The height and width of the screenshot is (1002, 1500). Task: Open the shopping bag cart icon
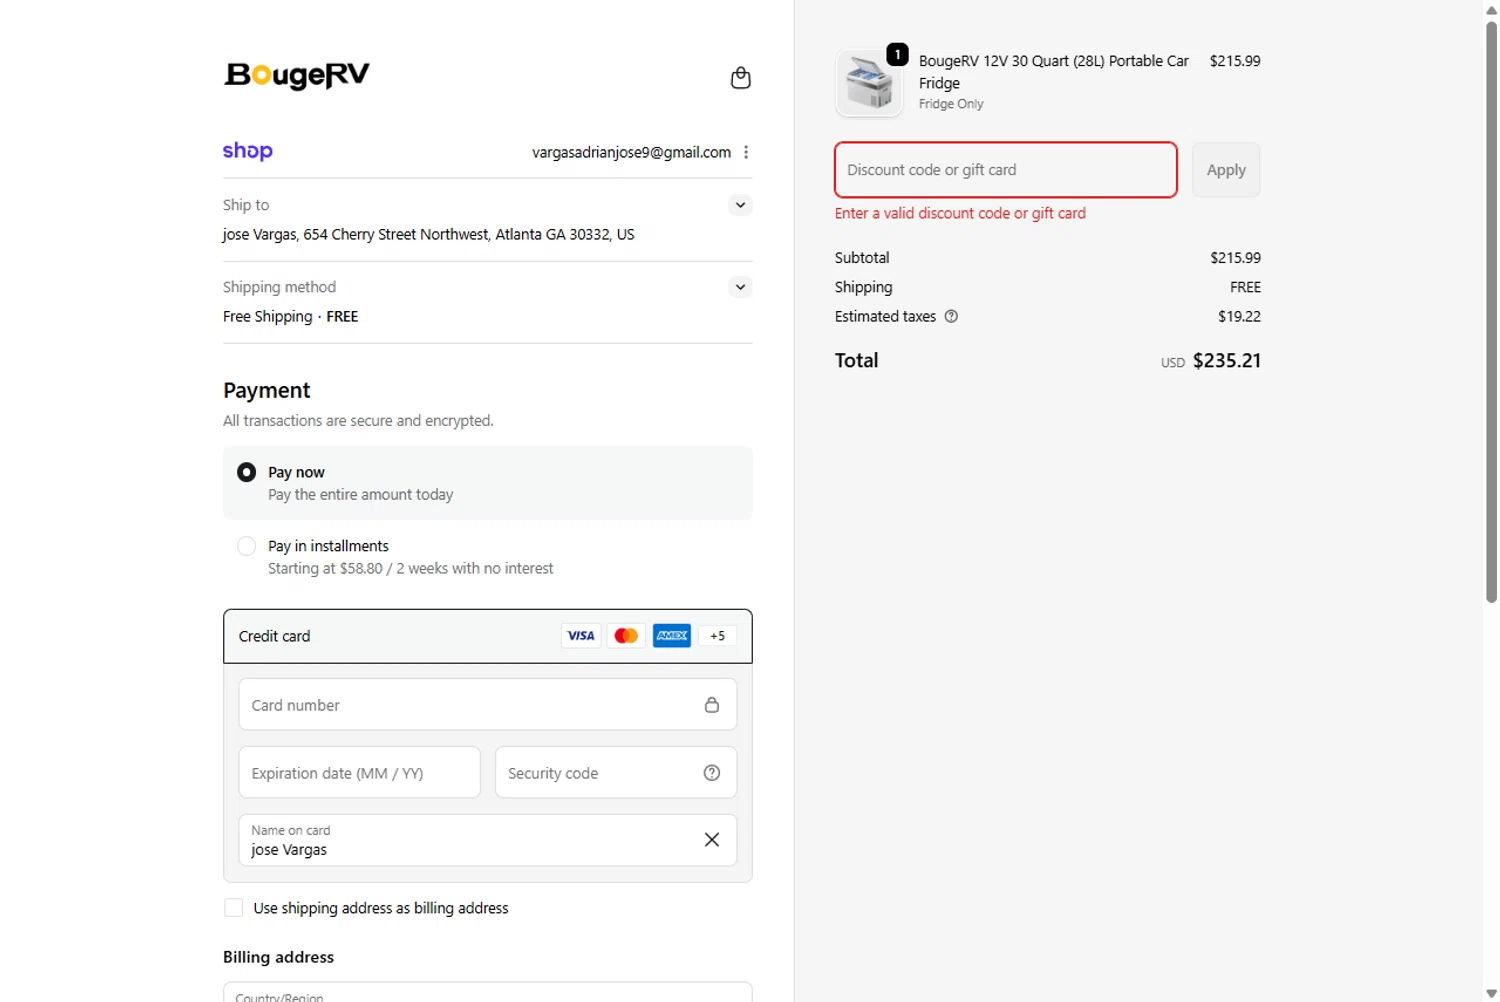(740, 77)
